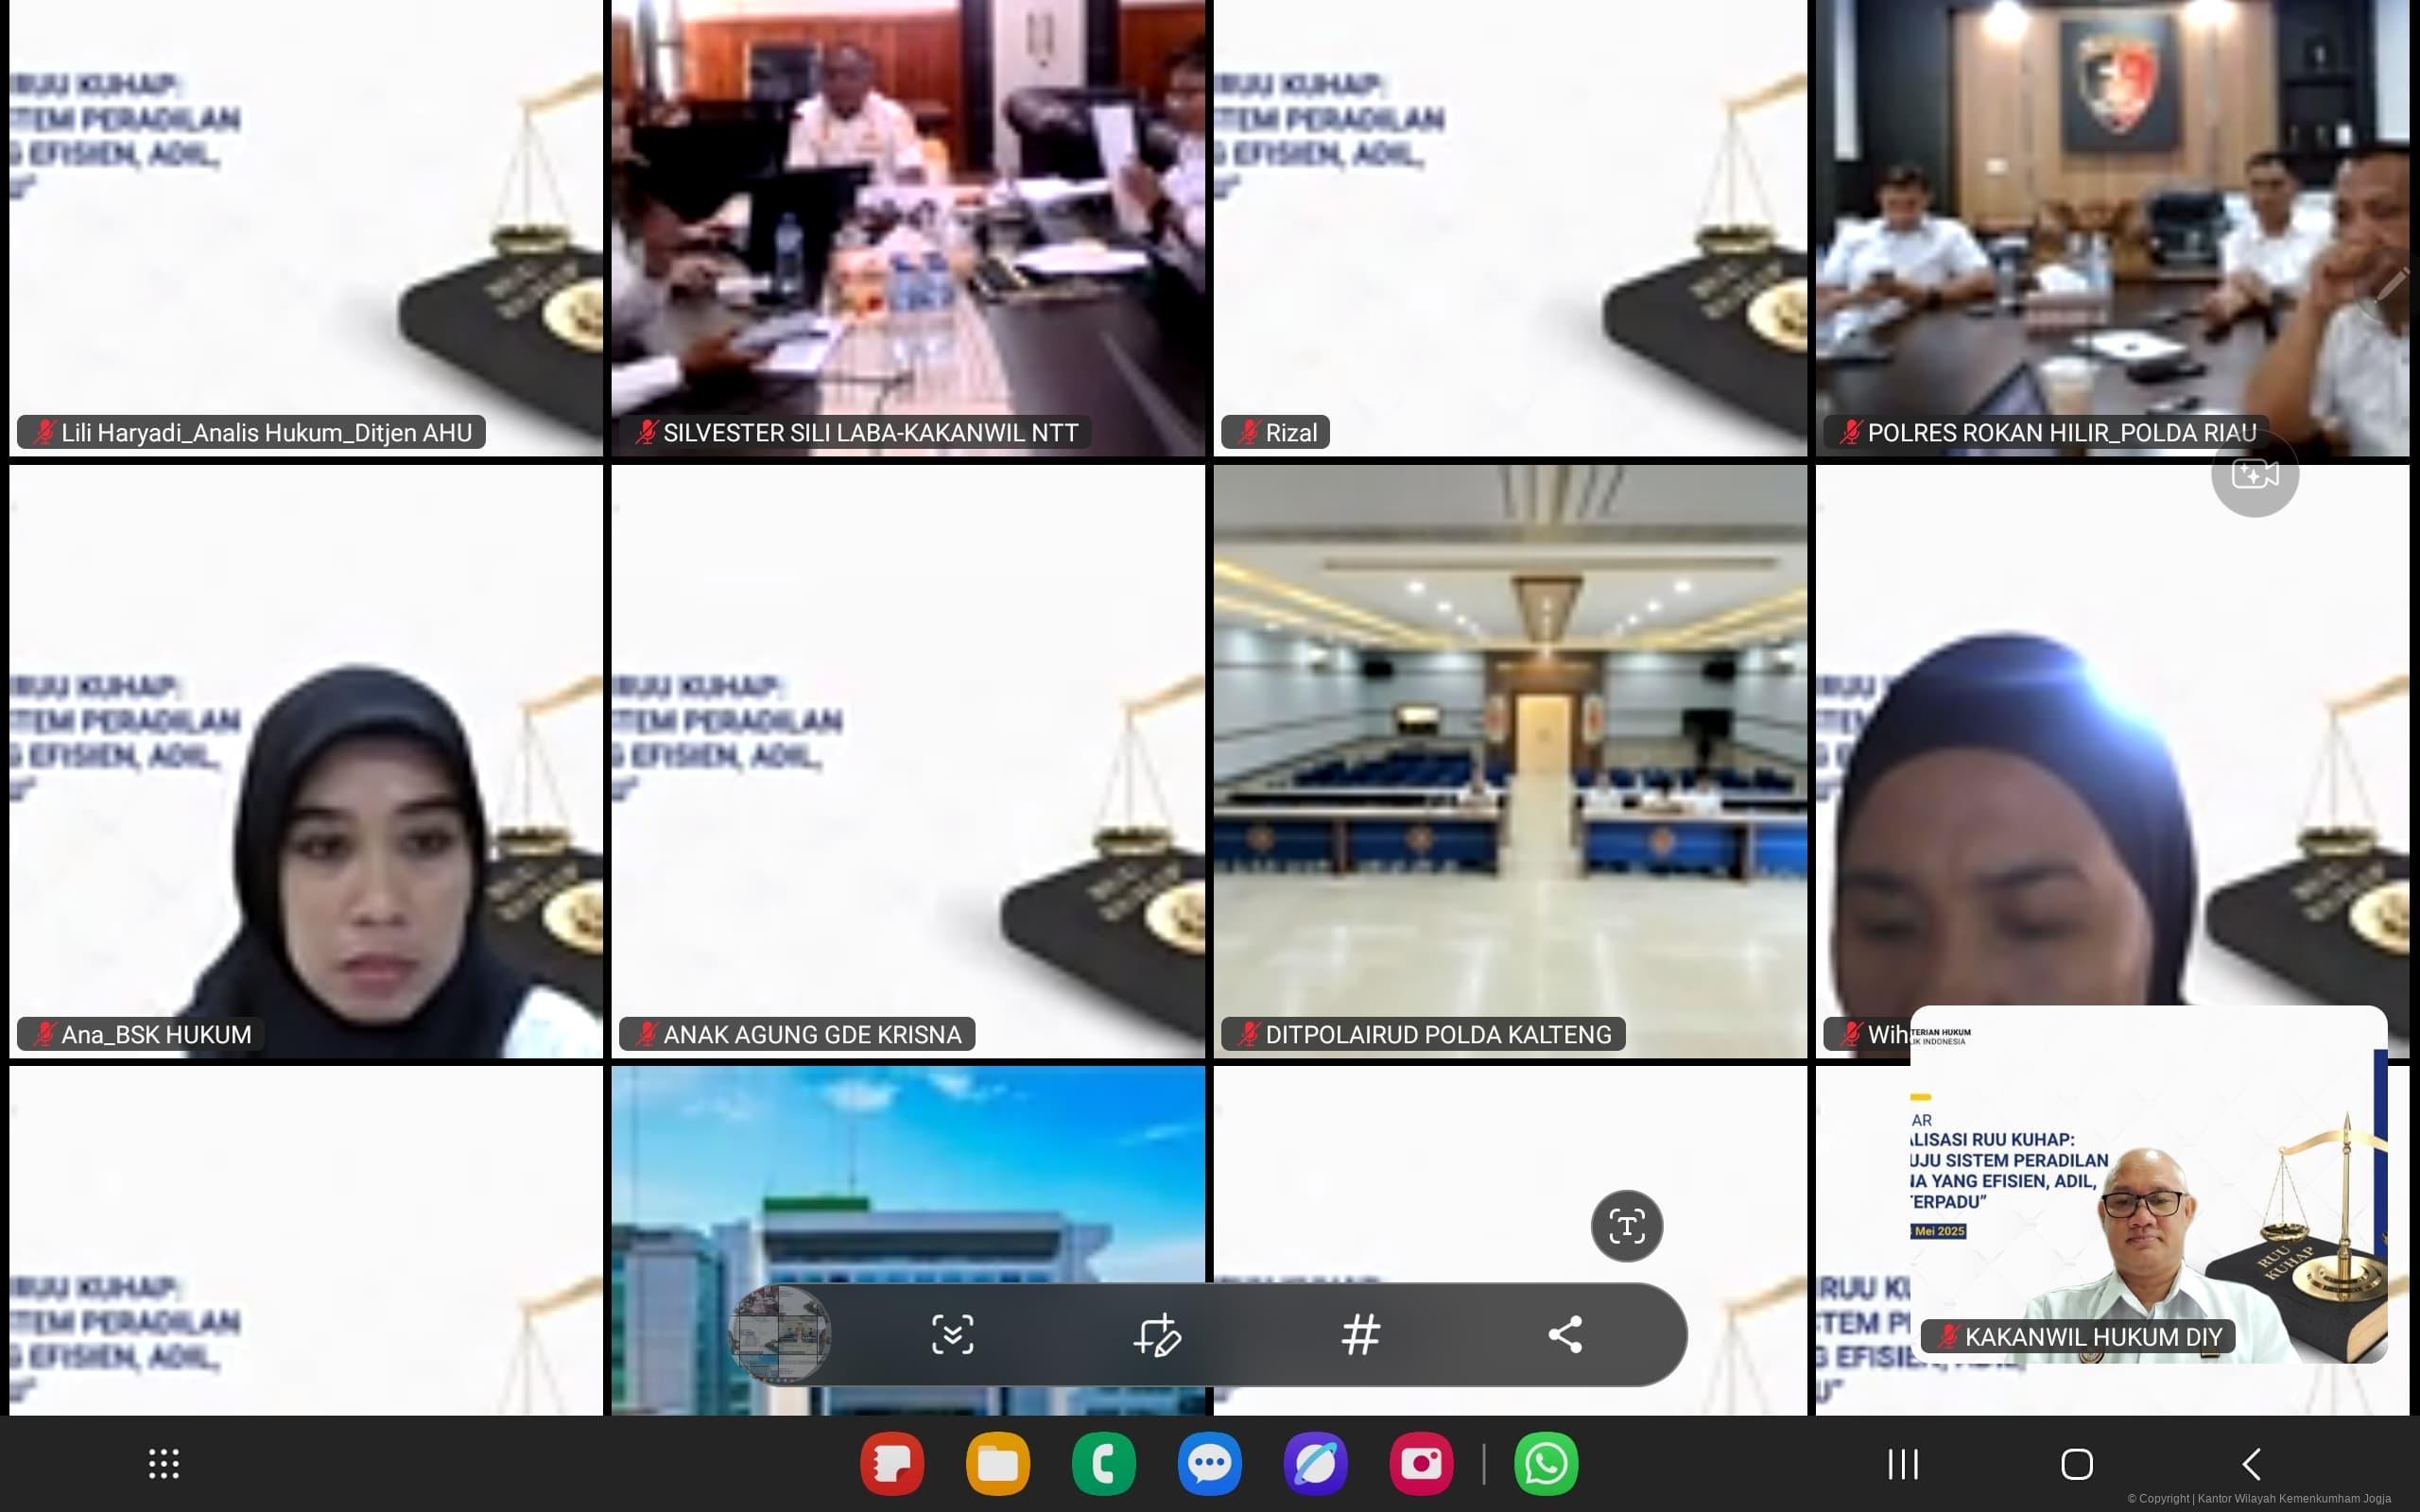The image size is (2420, 1512).
Task: Select the SILVESTER SILI LABA-KAKANWIL NTT tile
Action: coord(908,228)
